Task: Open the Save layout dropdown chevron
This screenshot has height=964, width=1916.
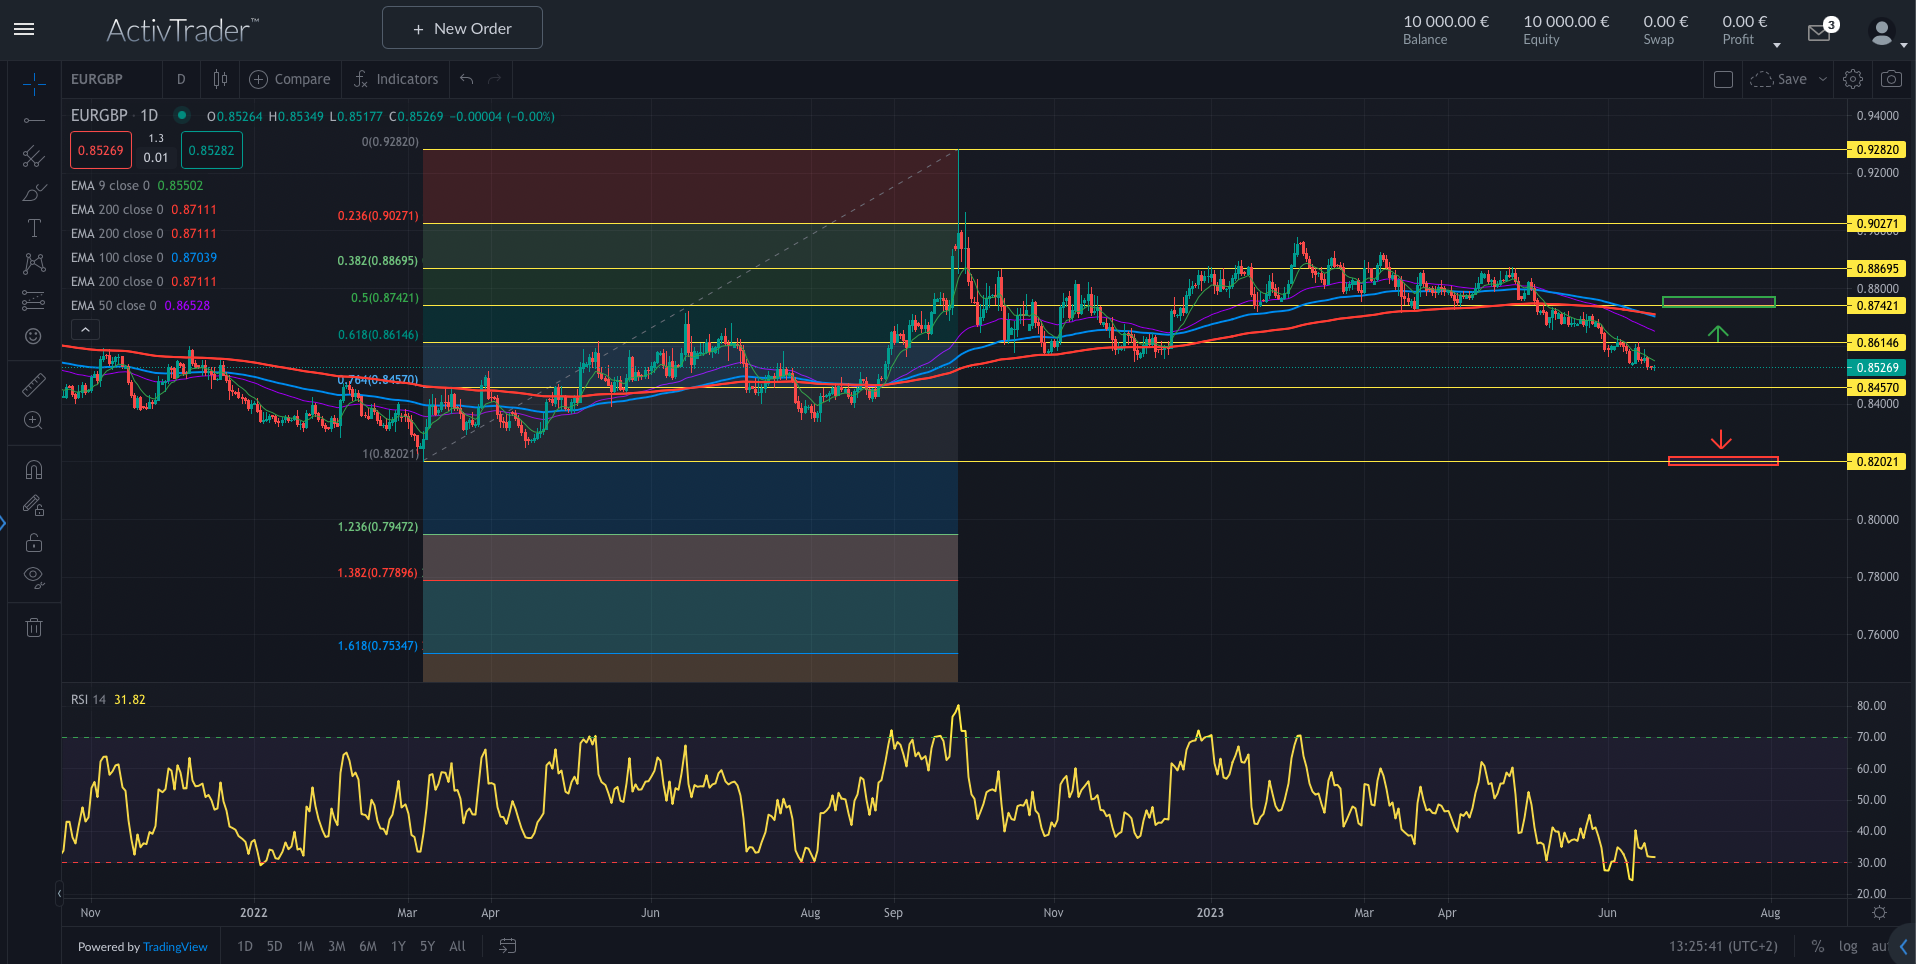Action: click(1822, 79)
